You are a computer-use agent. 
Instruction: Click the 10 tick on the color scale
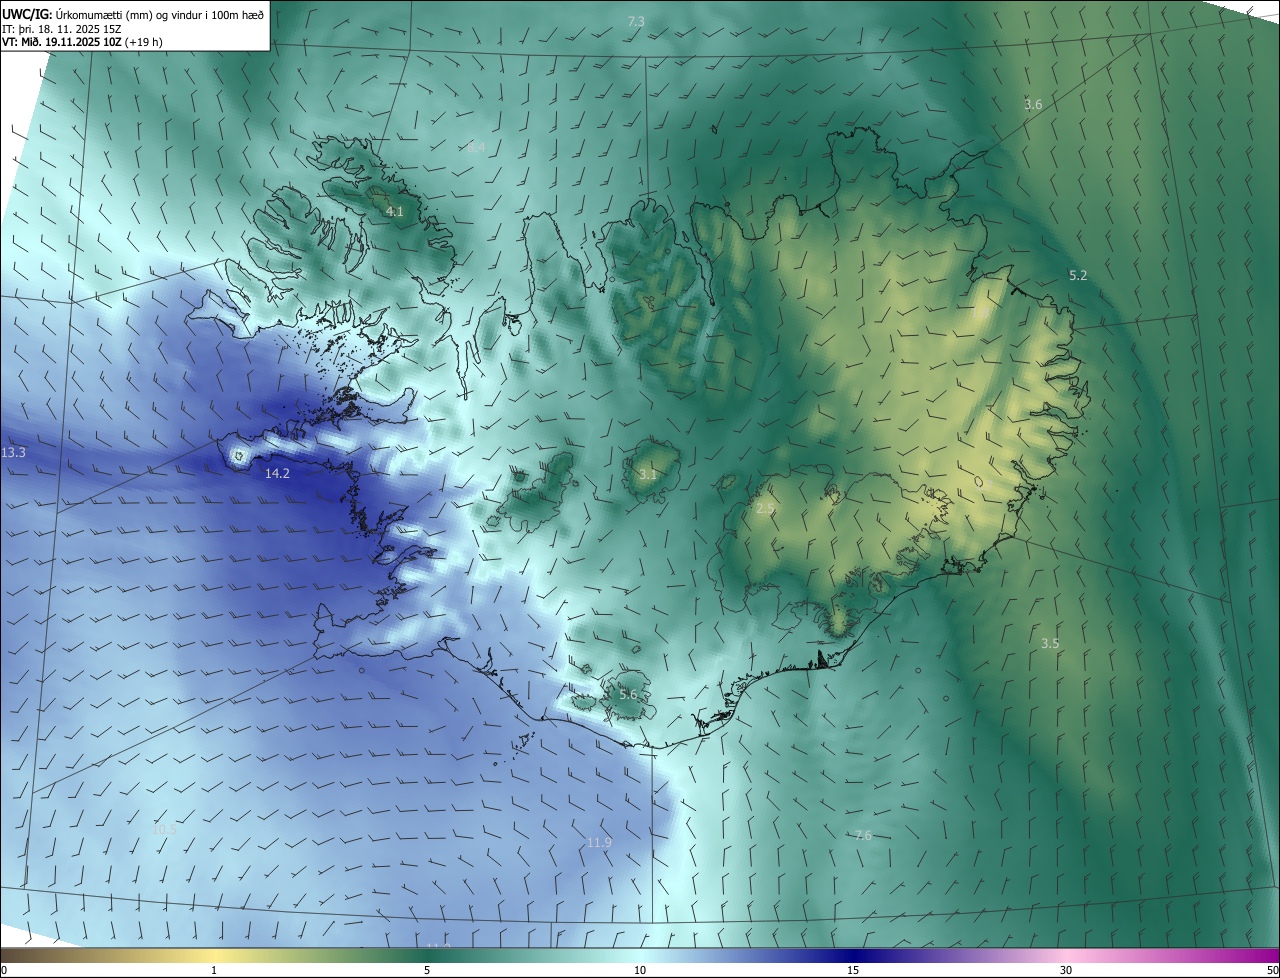pos(640,970)
